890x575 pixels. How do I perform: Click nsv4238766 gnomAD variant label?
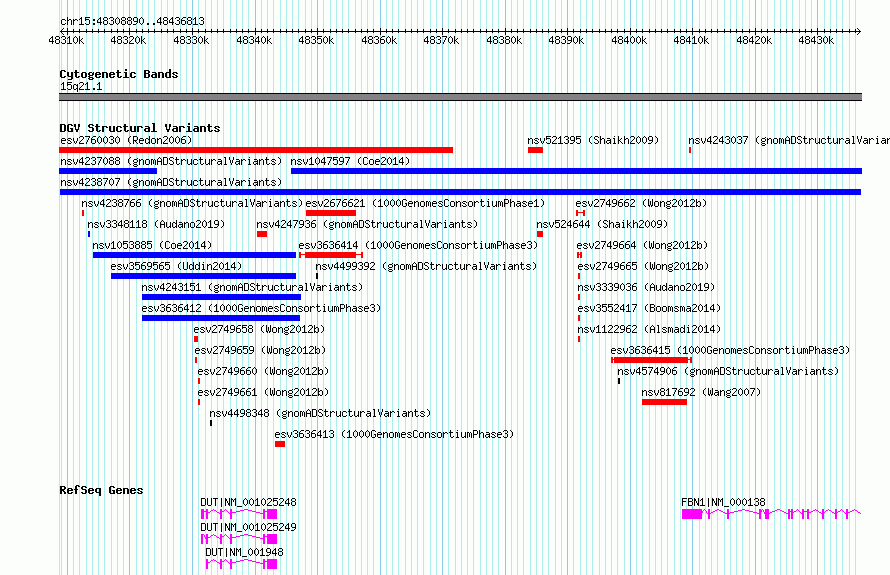[x=192, y=203]
